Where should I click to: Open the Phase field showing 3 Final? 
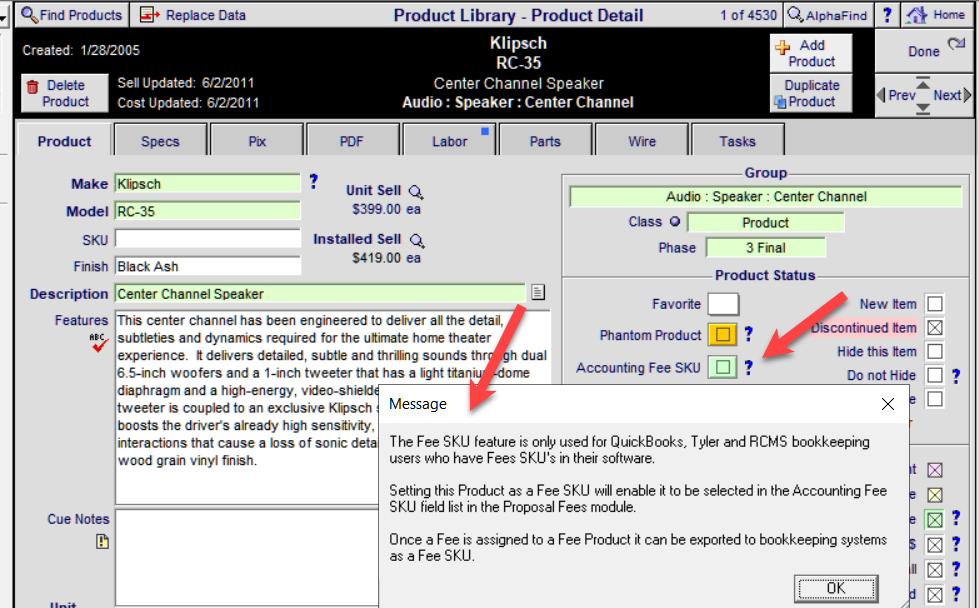765,248
